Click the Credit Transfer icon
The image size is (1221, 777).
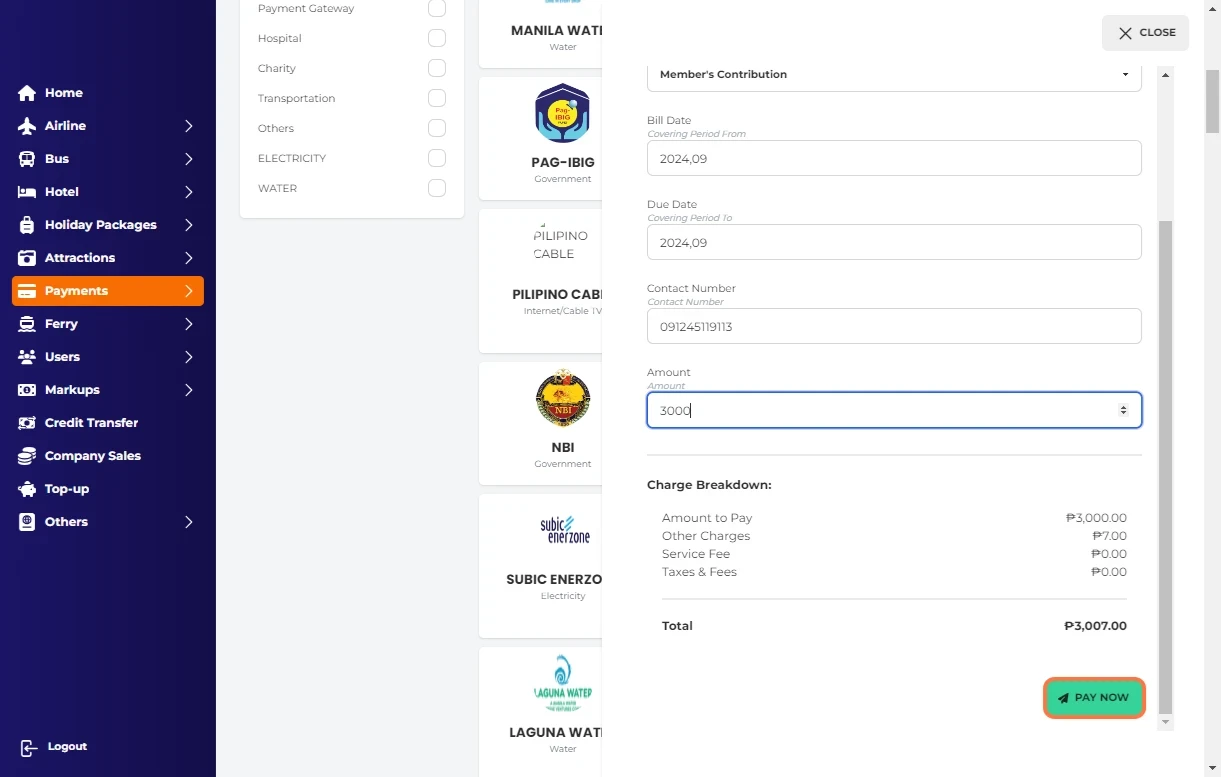[x=27, y=423]
